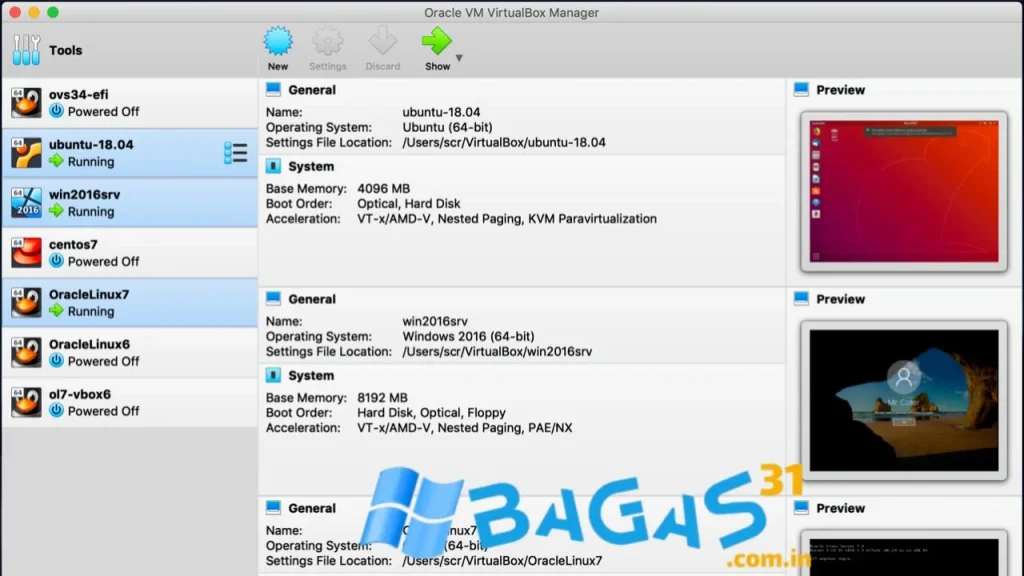Click the Discard toolbar icon
Viewport: 1024px width, 576px height.
tap(382, 42)
